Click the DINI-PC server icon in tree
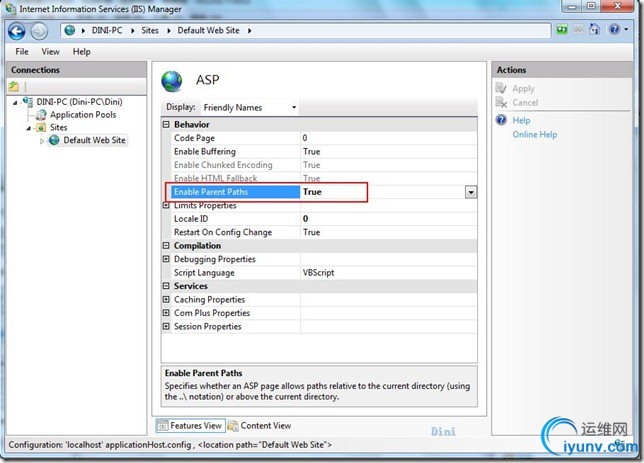Screen dimensions: 644x463 pyautogui.click(x=28, y=101)
